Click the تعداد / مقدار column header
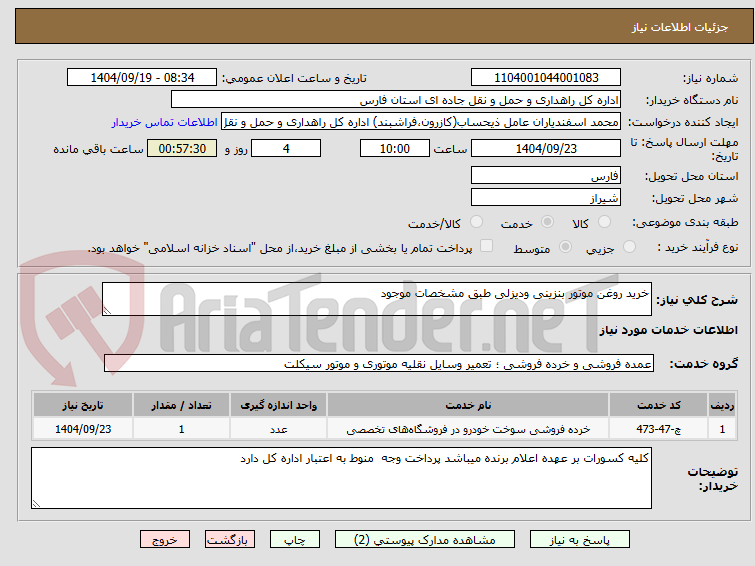 pyautogui.click(x=181, y=405)
